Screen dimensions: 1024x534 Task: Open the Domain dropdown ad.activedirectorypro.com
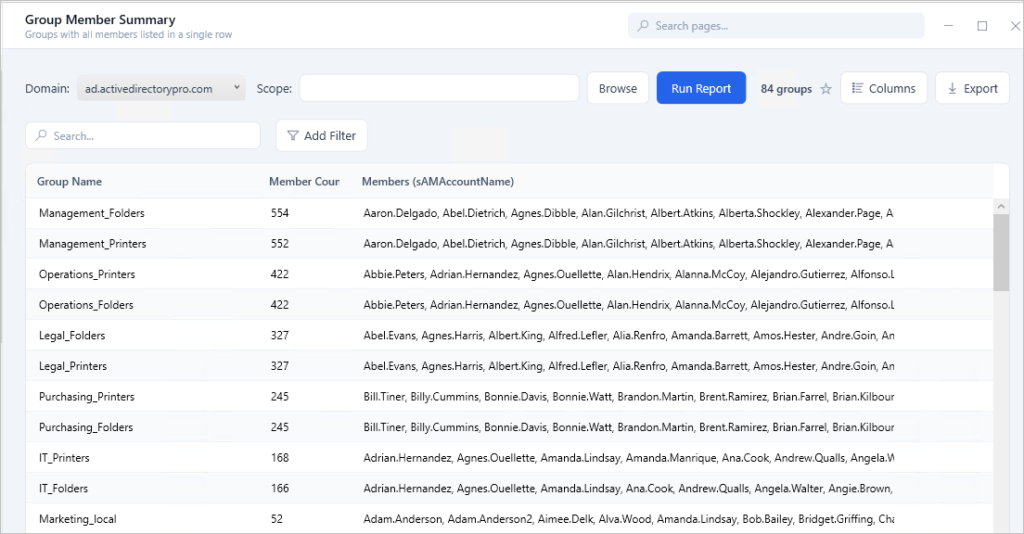tap(161, 88)
